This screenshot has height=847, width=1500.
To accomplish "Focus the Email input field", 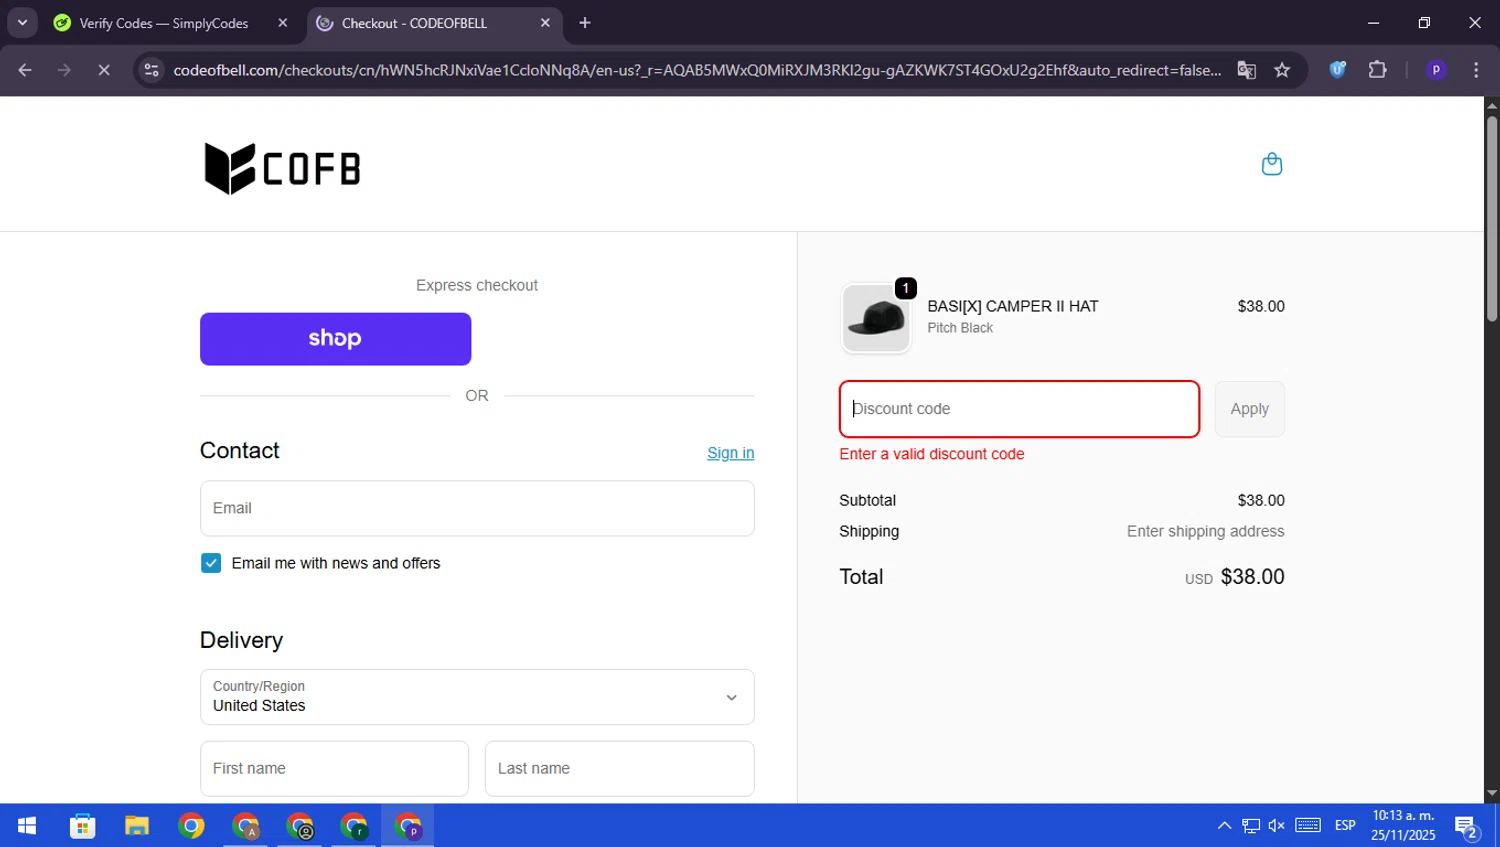I will coord(477,508).
